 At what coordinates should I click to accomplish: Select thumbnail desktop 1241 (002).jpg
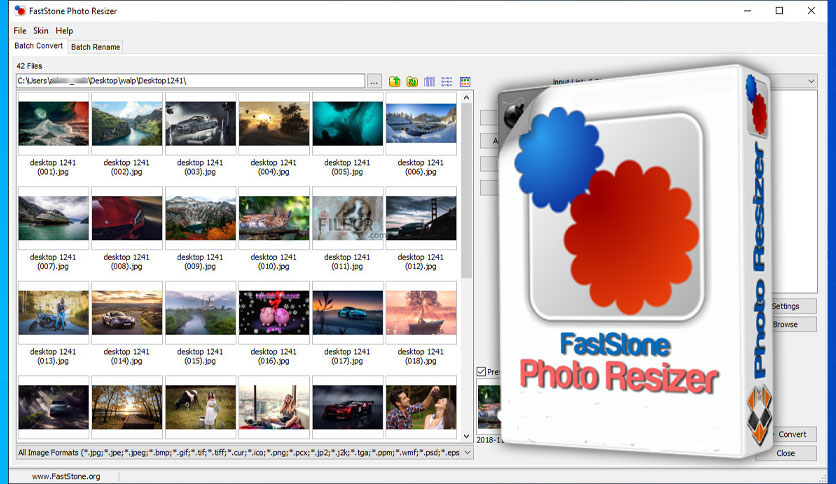point(127,124)
